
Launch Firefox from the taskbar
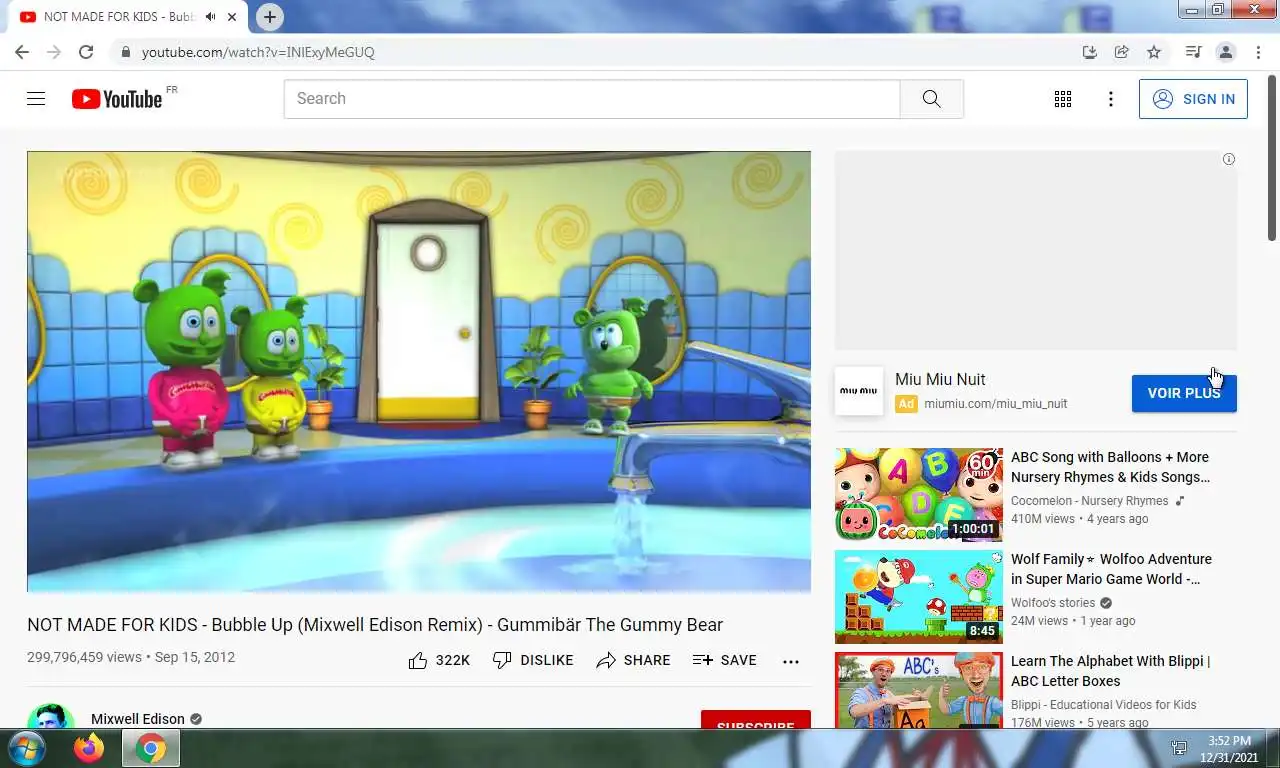pyautogui.click(x=89, y=748)
